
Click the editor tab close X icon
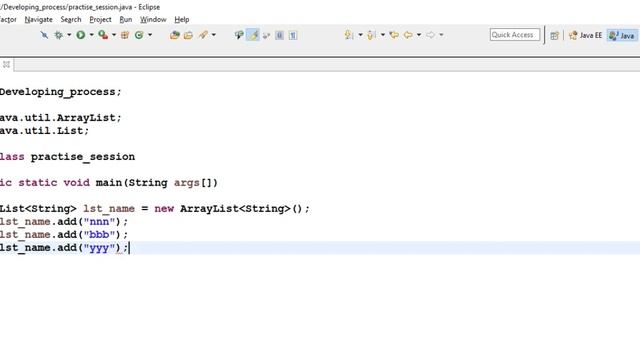point(6,64)
